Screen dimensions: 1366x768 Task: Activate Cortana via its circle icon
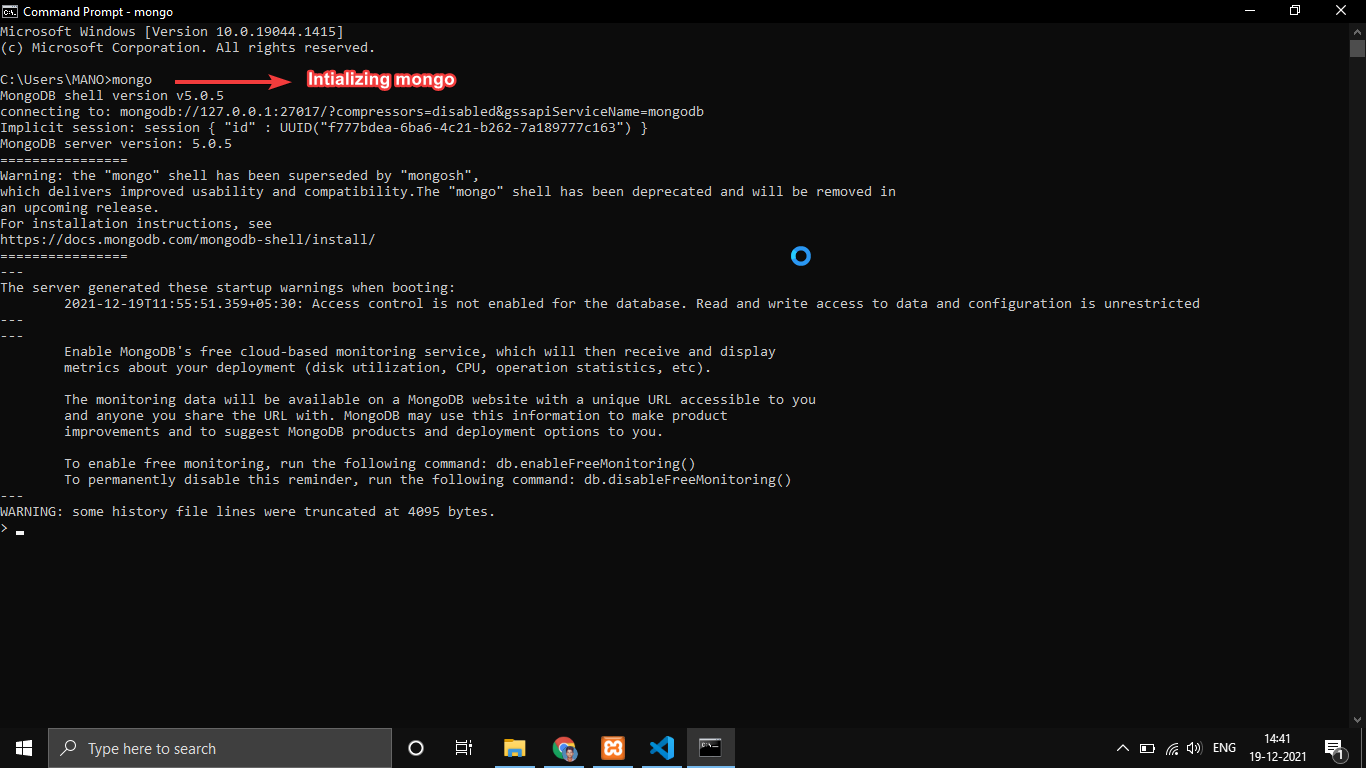pyautogui.click(x=415, y=747)
